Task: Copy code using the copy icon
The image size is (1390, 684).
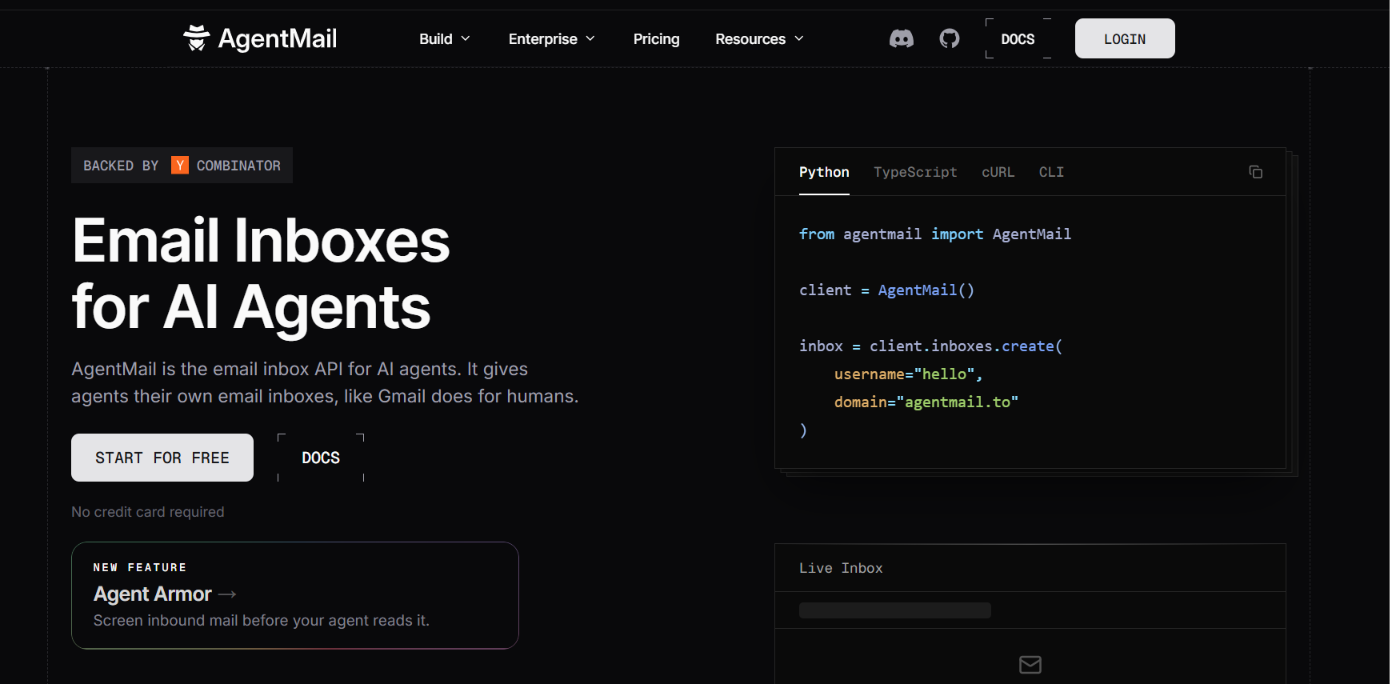Action: pos(1256,172)
